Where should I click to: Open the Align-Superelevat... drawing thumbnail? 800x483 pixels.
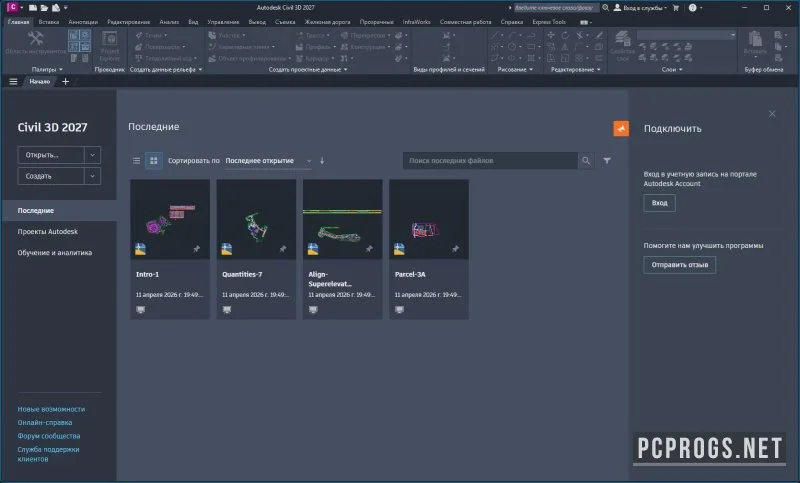point(342,219)
